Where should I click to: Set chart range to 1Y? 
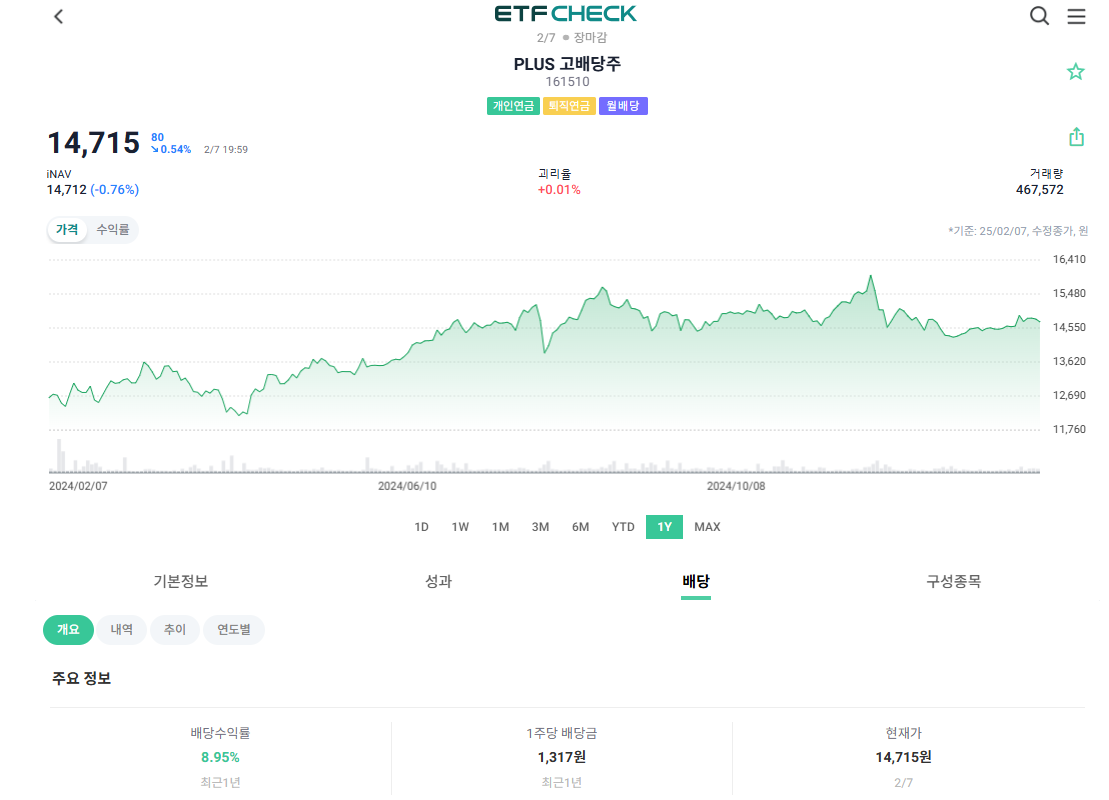pyautogui.click(x=664, y=527)
